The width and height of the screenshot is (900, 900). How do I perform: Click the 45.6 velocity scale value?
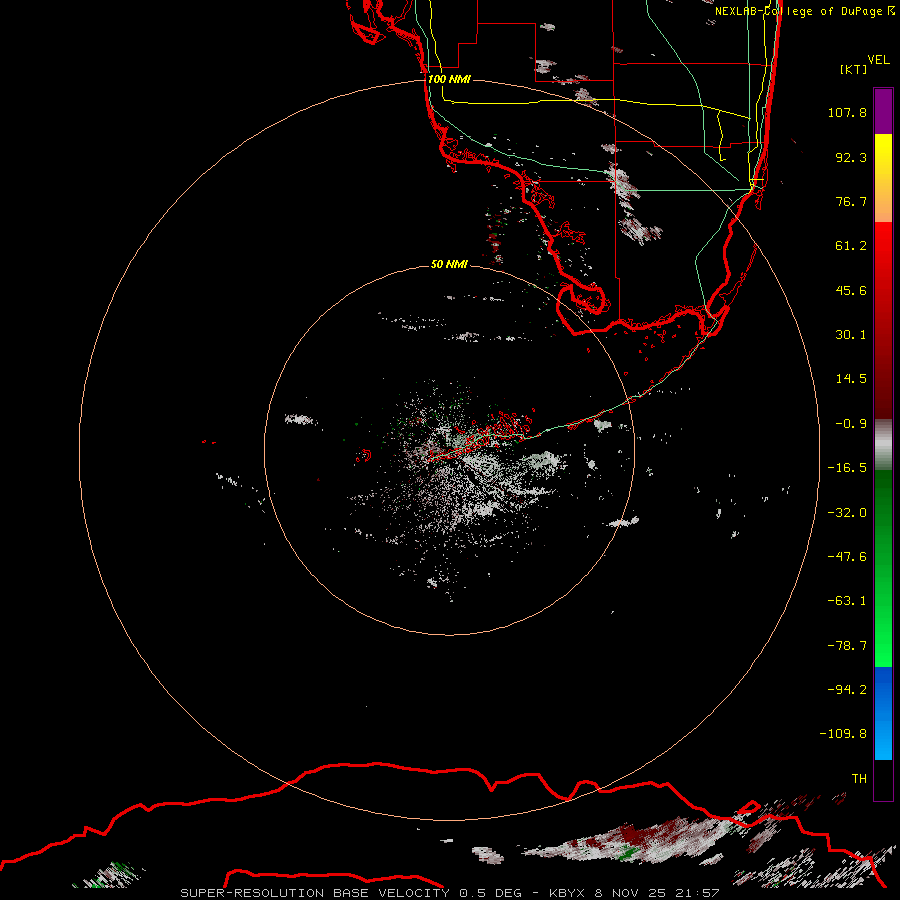click(x=851, y=290)
